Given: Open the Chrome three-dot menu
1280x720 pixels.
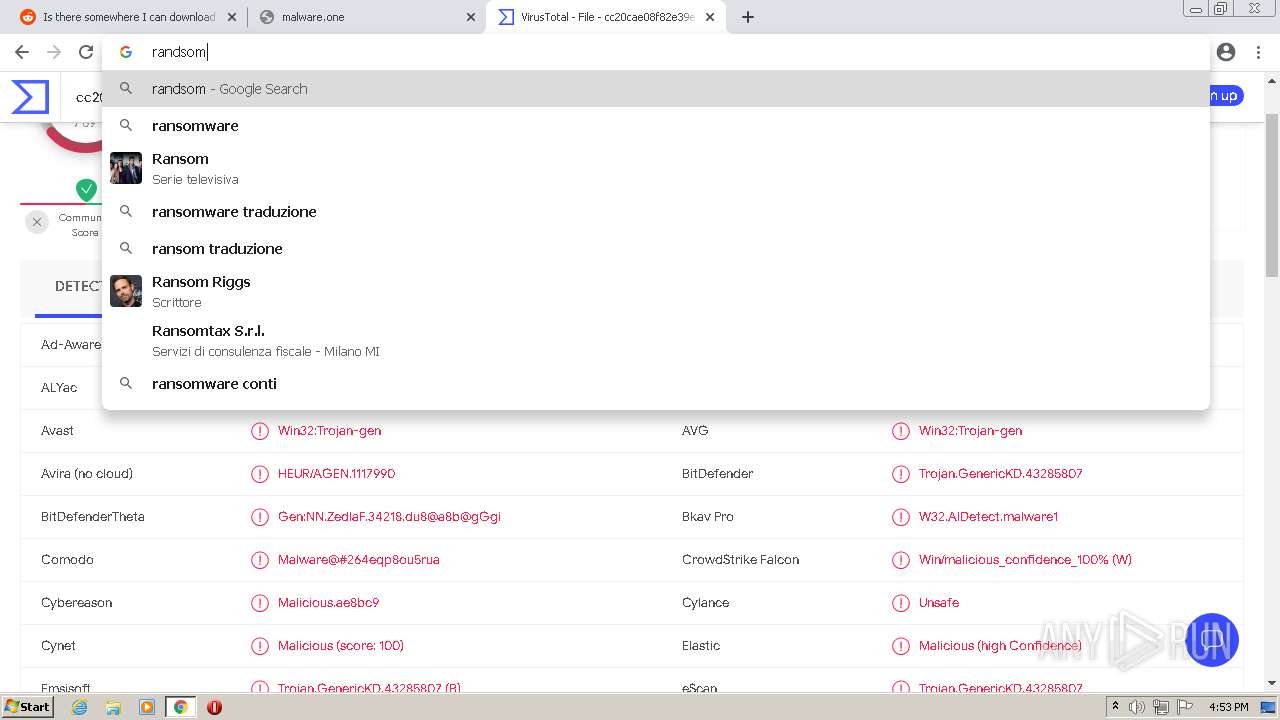Looking at the screenshot, I should point(1258,52).
